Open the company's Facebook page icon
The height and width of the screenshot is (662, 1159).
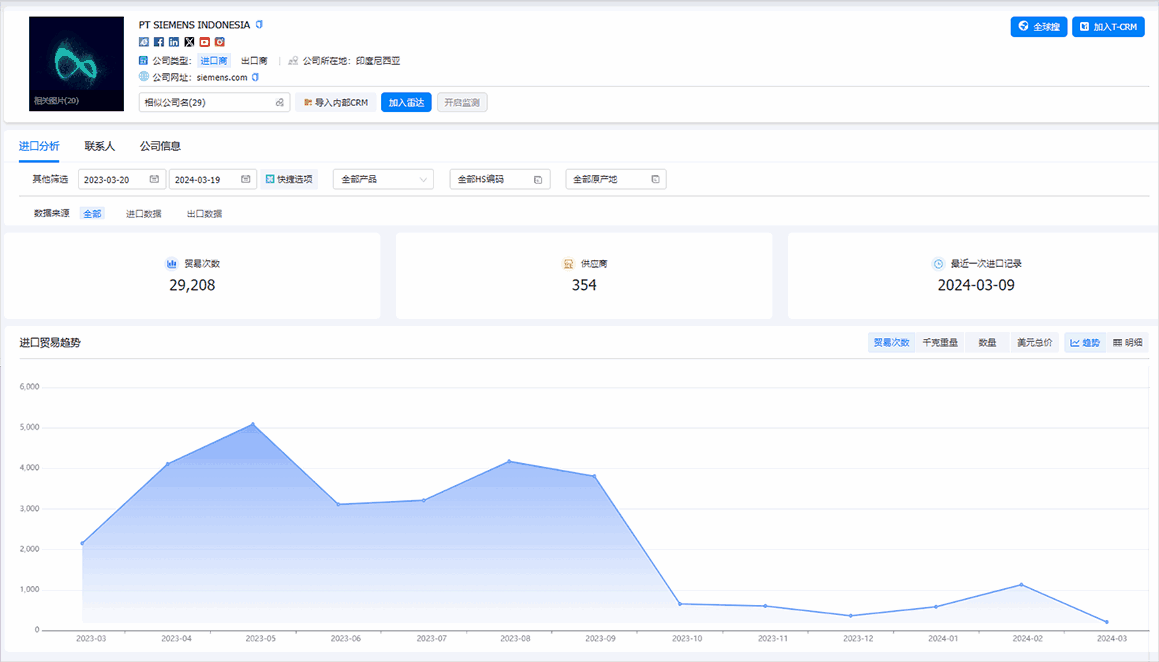[159, 42]
